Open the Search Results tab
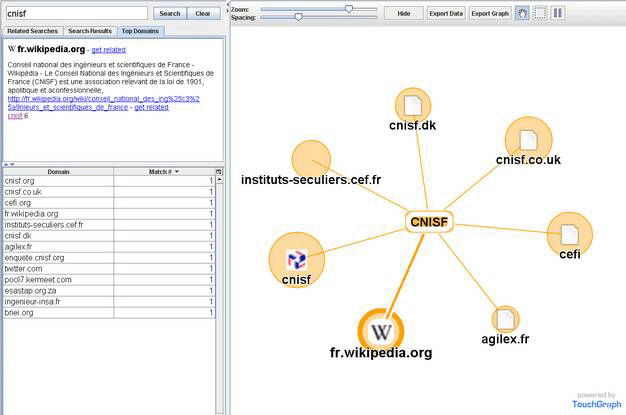This screenshot has width=626, height=415. pyautogui.click(x=90, y=31)
